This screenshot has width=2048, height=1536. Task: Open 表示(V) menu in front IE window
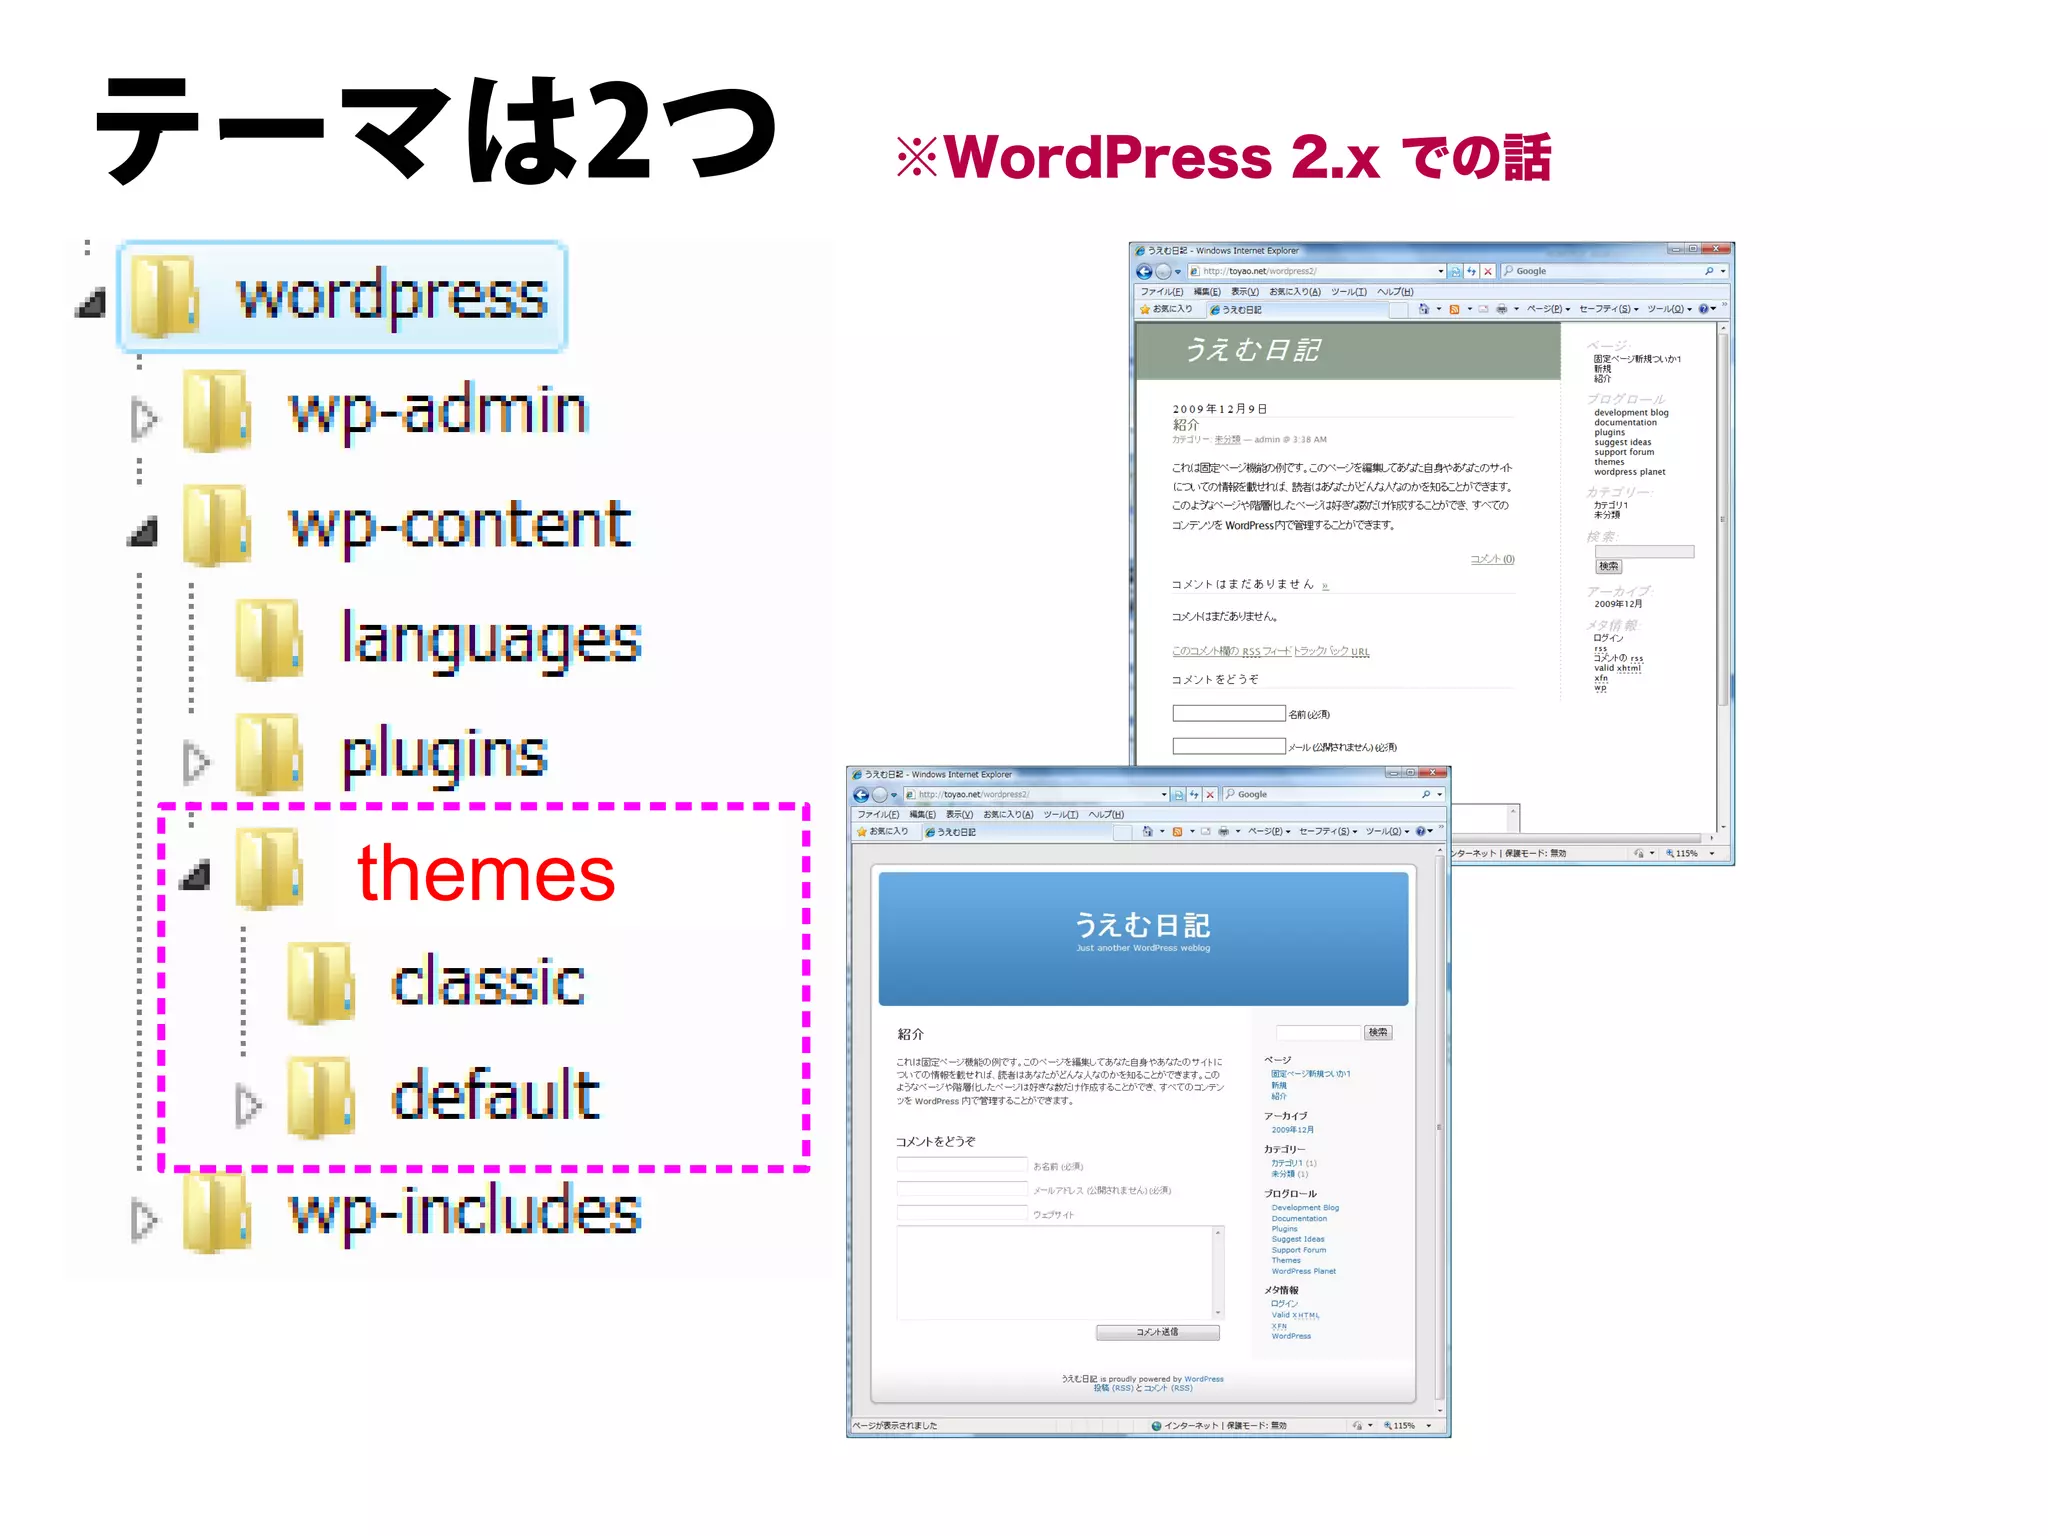point(959,814)
